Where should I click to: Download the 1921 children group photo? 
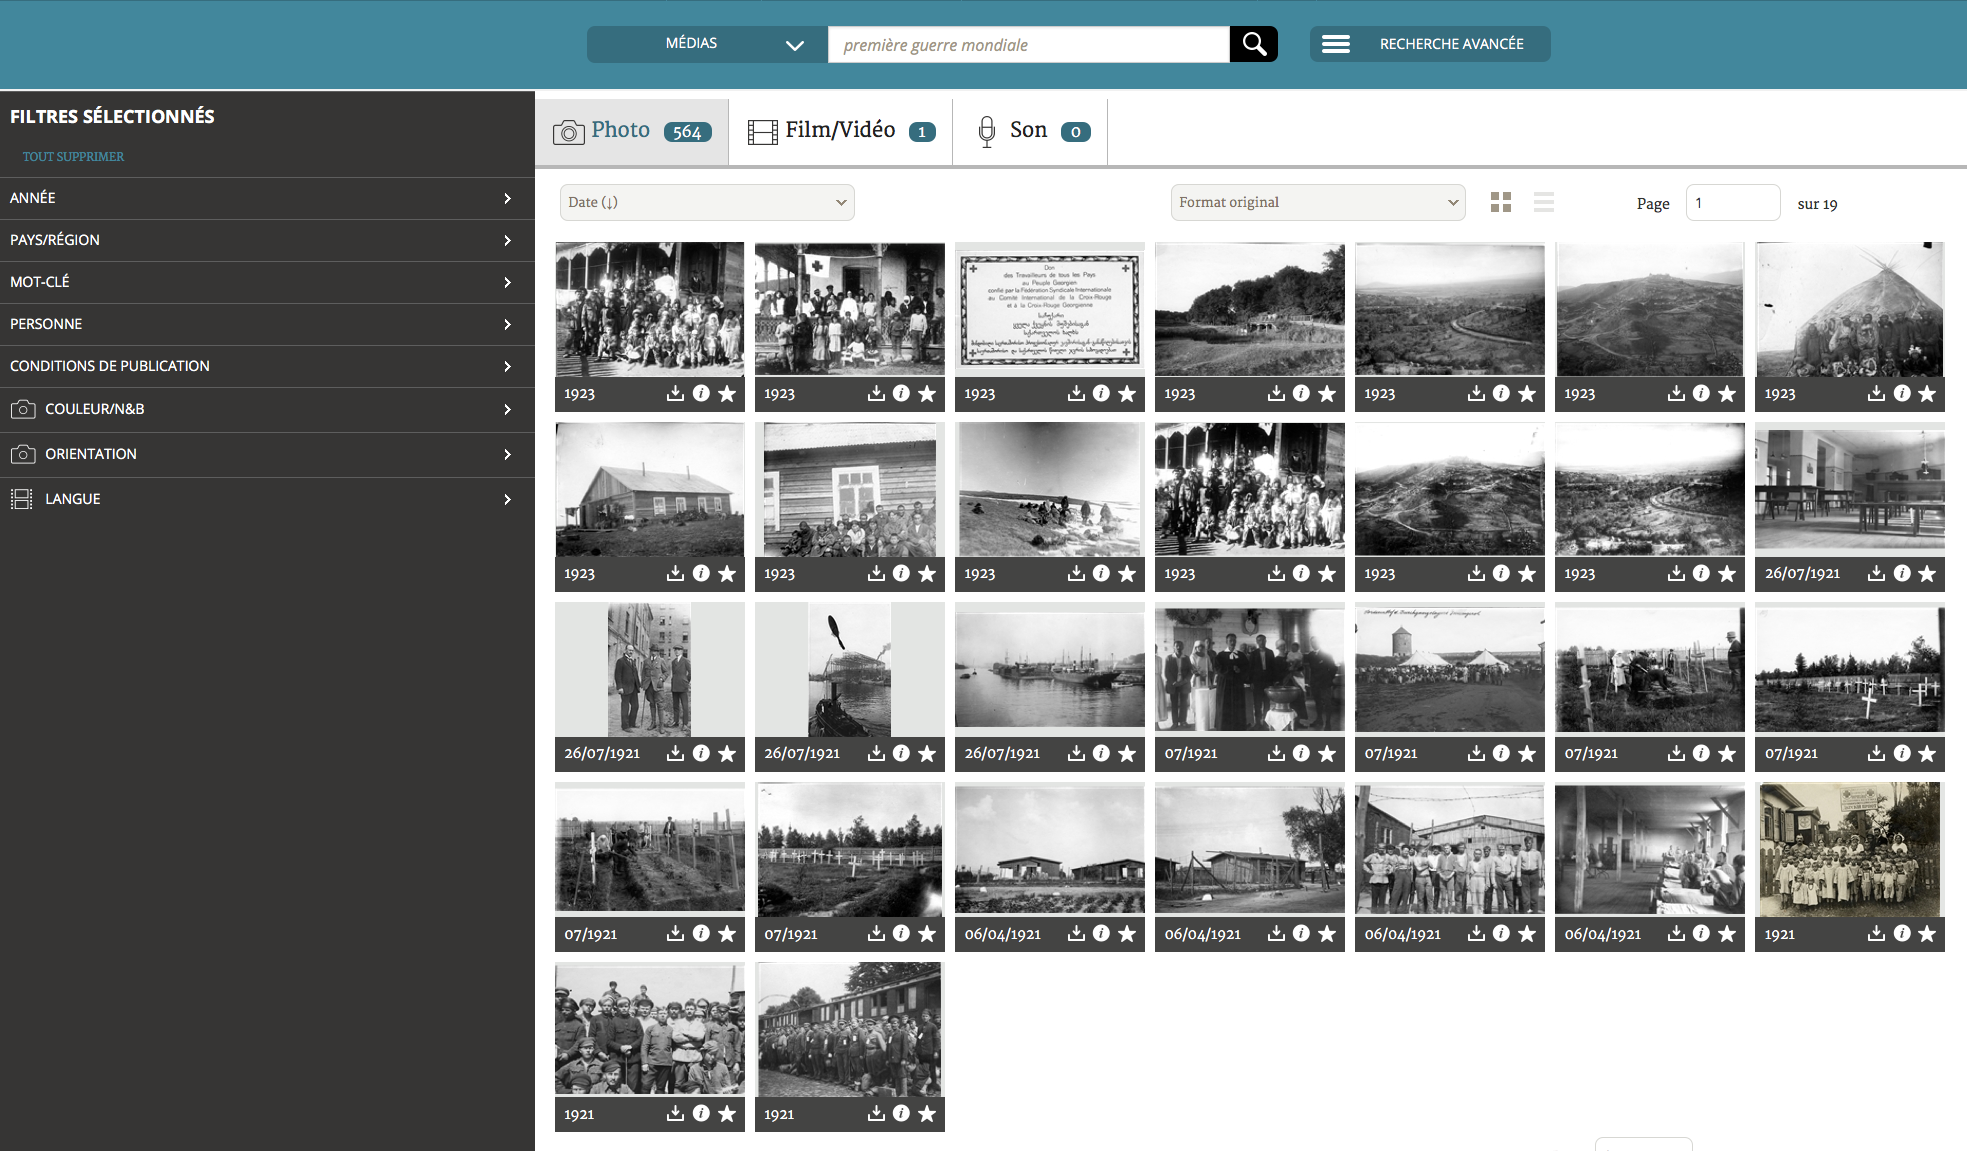pos(1876,933)
